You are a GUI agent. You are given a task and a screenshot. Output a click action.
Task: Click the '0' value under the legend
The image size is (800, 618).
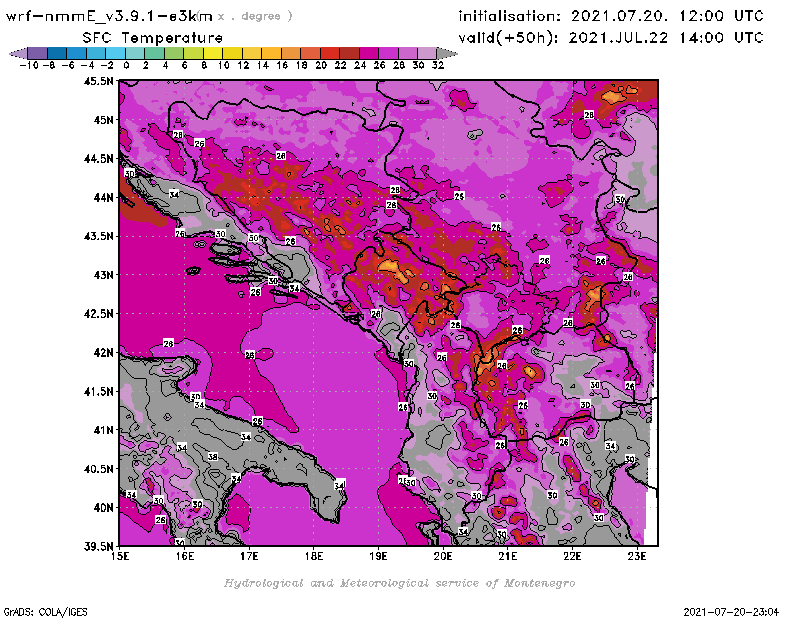(126, 65)
